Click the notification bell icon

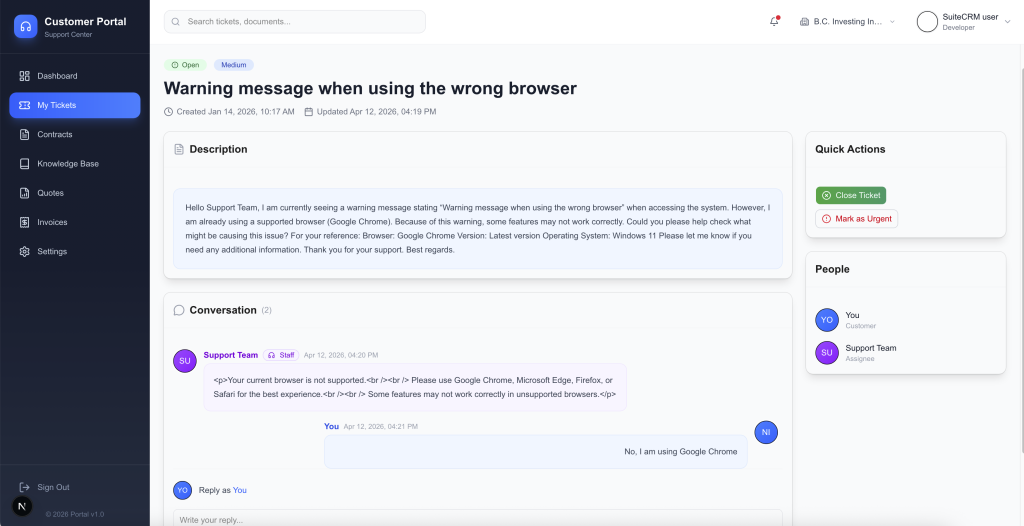(774, 21)
